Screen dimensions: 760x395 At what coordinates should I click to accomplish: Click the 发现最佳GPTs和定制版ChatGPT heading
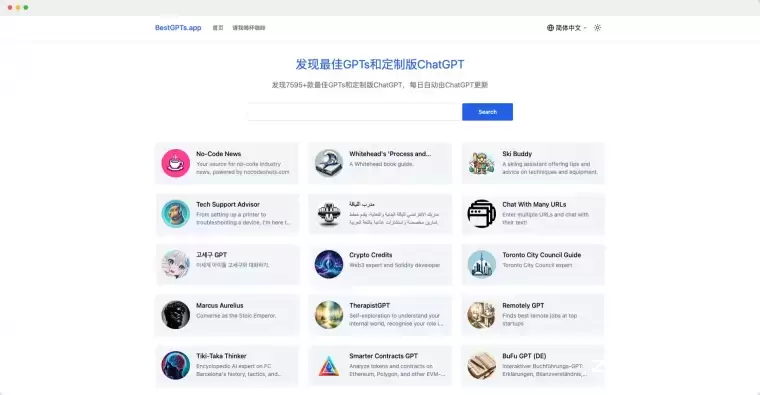point(380,64)
